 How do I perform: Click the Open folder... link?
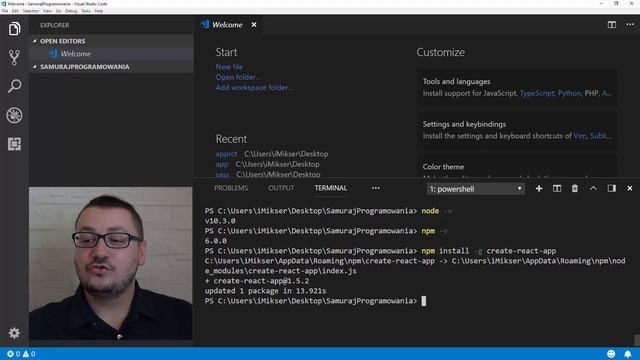238,77
